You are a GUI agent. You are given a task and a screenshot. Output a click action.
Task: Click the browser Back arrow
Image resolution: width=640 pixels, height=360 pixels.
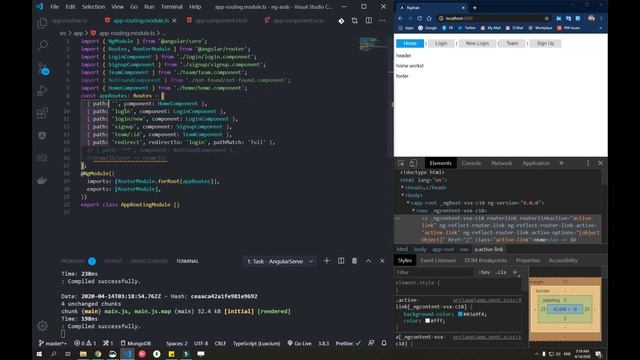[400, 18]
